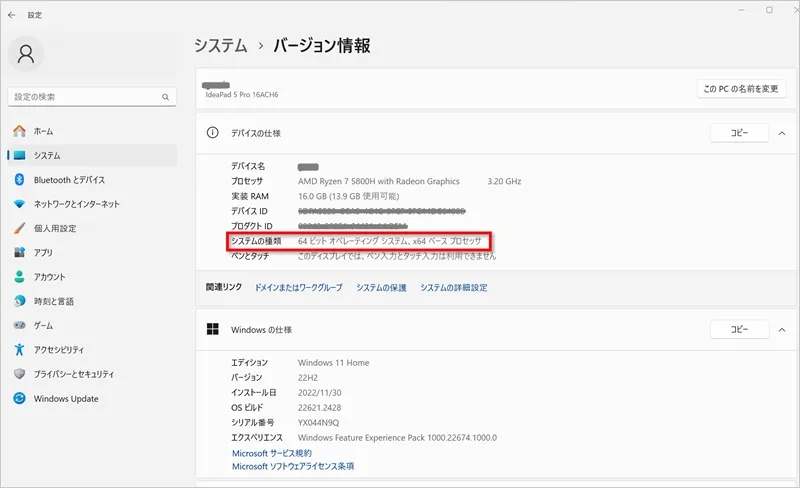
Task: Open ドメインまたはワークグループ link
Action: tap(298, 288)
